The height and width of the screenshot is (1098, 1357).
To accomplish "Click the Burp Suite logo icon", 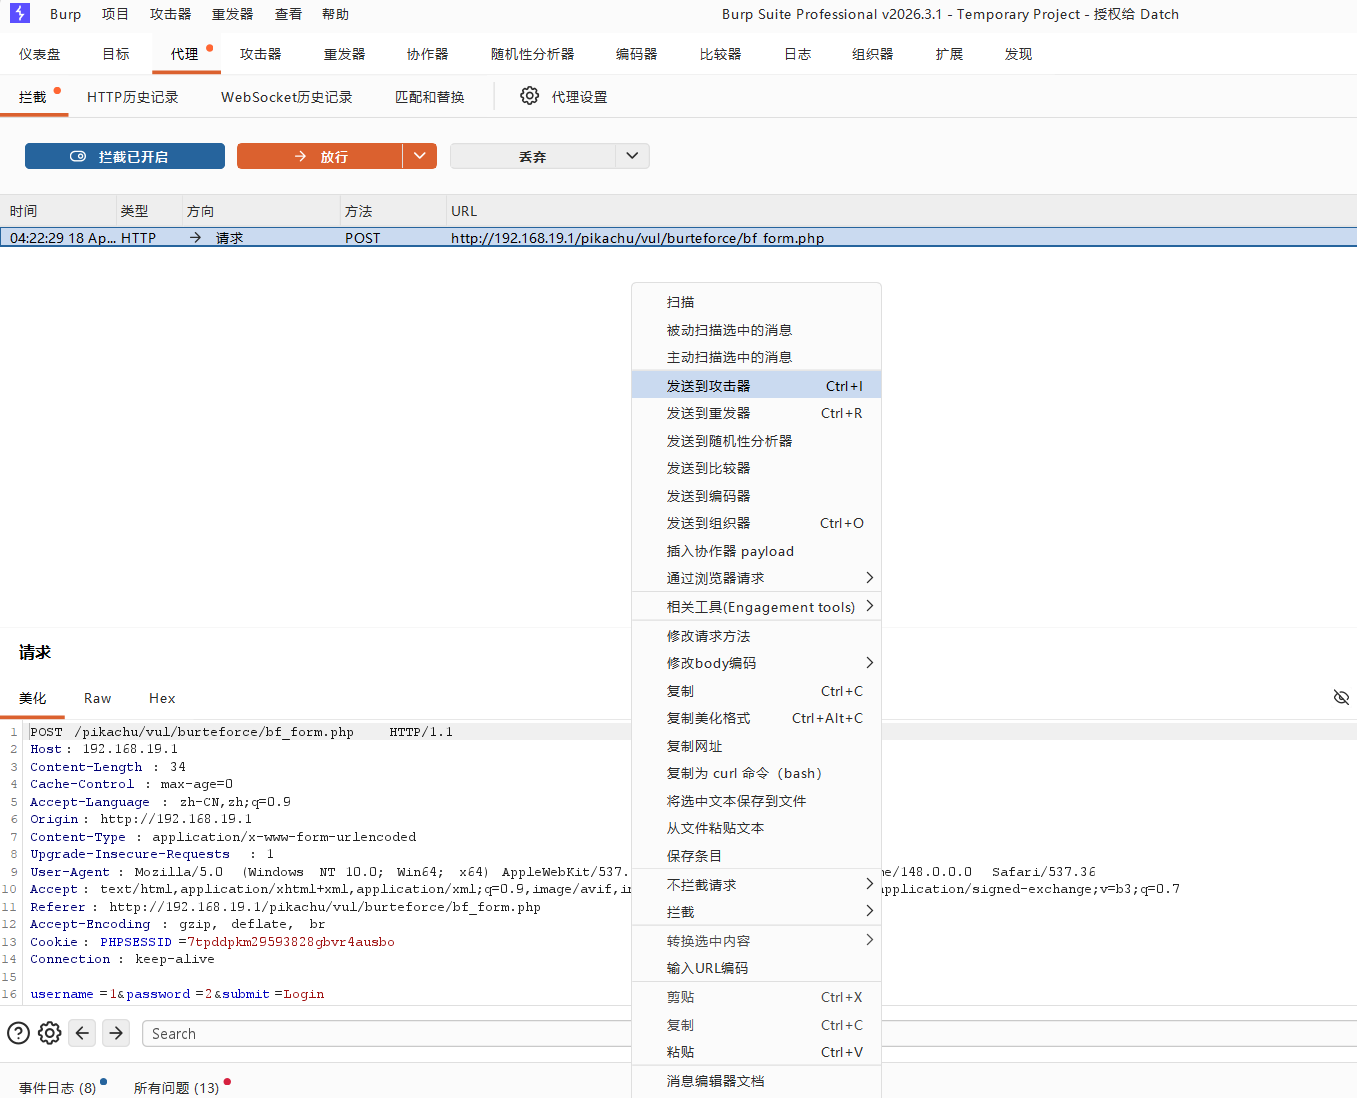I will pos(19,13).
